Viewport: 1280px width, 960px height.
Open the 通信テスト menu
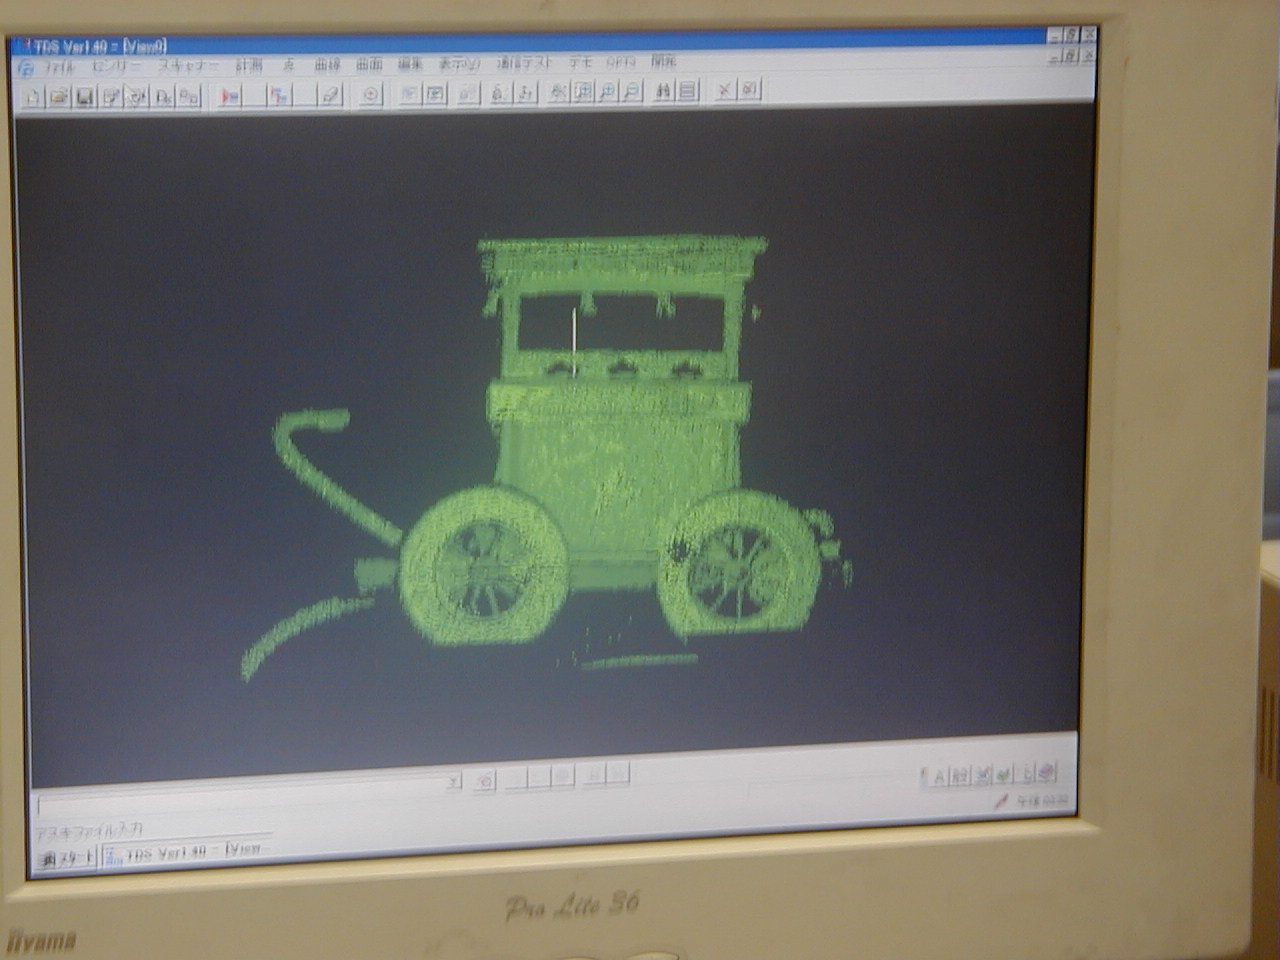click(525, 62)
